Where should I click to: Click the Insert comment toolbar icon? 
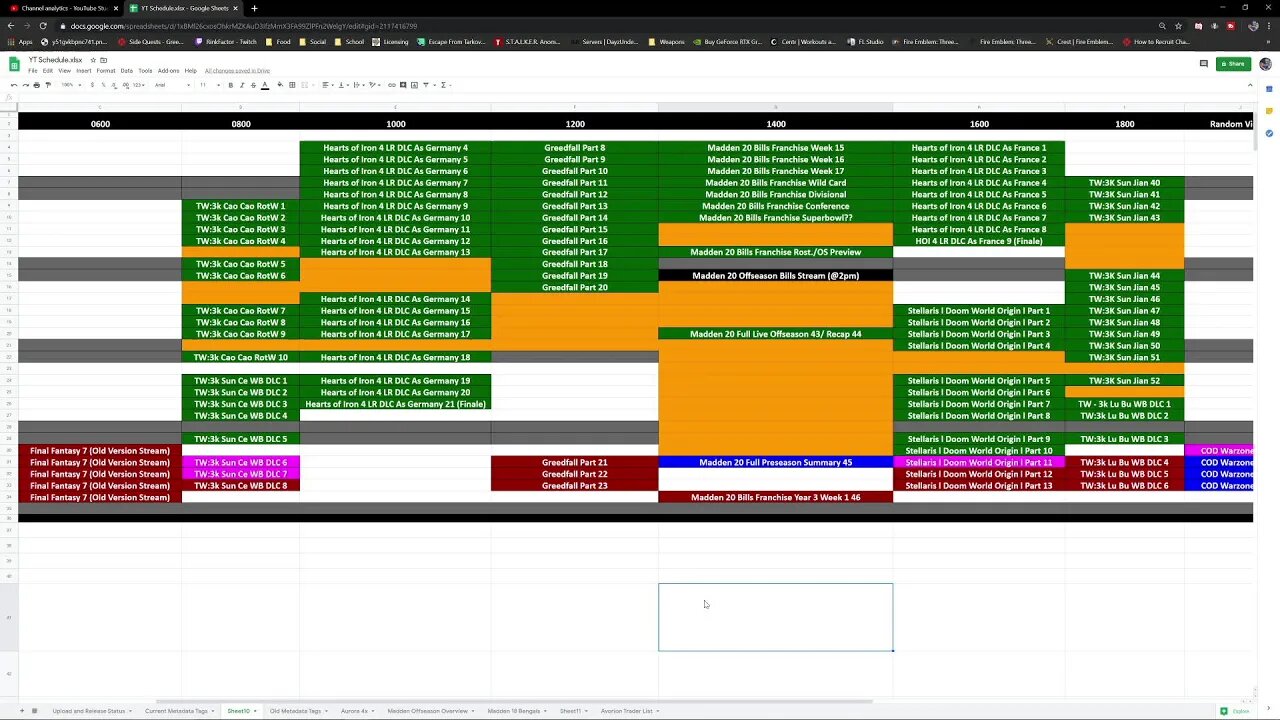pyautogui.click(x=402, y=85)
